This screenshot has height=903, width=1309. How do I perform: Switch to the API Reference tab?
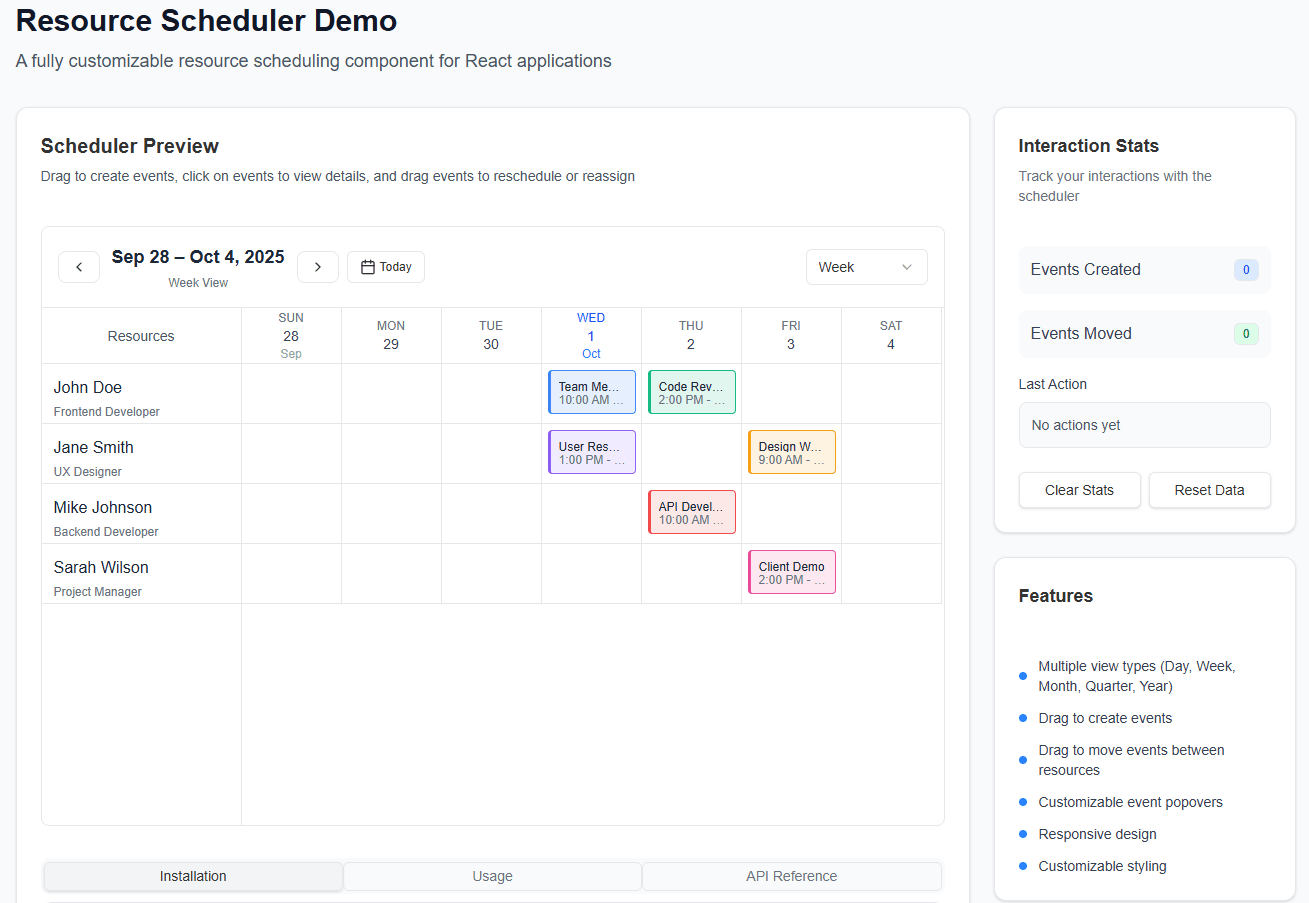(791, 876)
